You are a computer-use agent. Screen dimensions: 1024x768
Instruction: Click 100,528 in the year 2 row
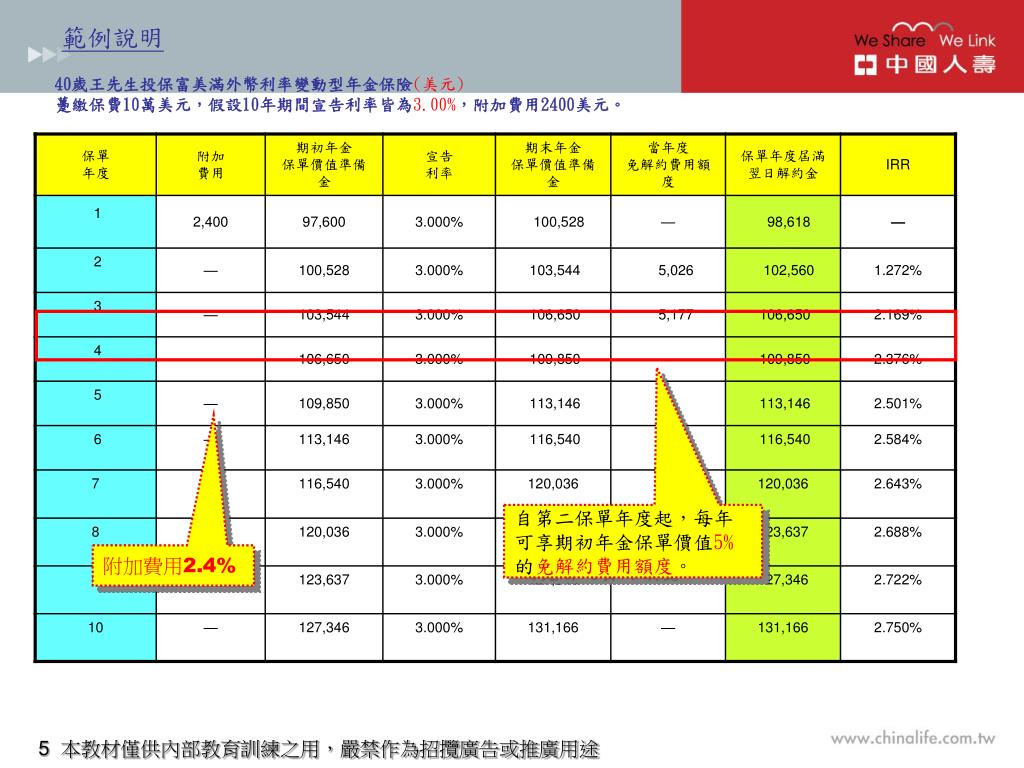click(324, 270)
